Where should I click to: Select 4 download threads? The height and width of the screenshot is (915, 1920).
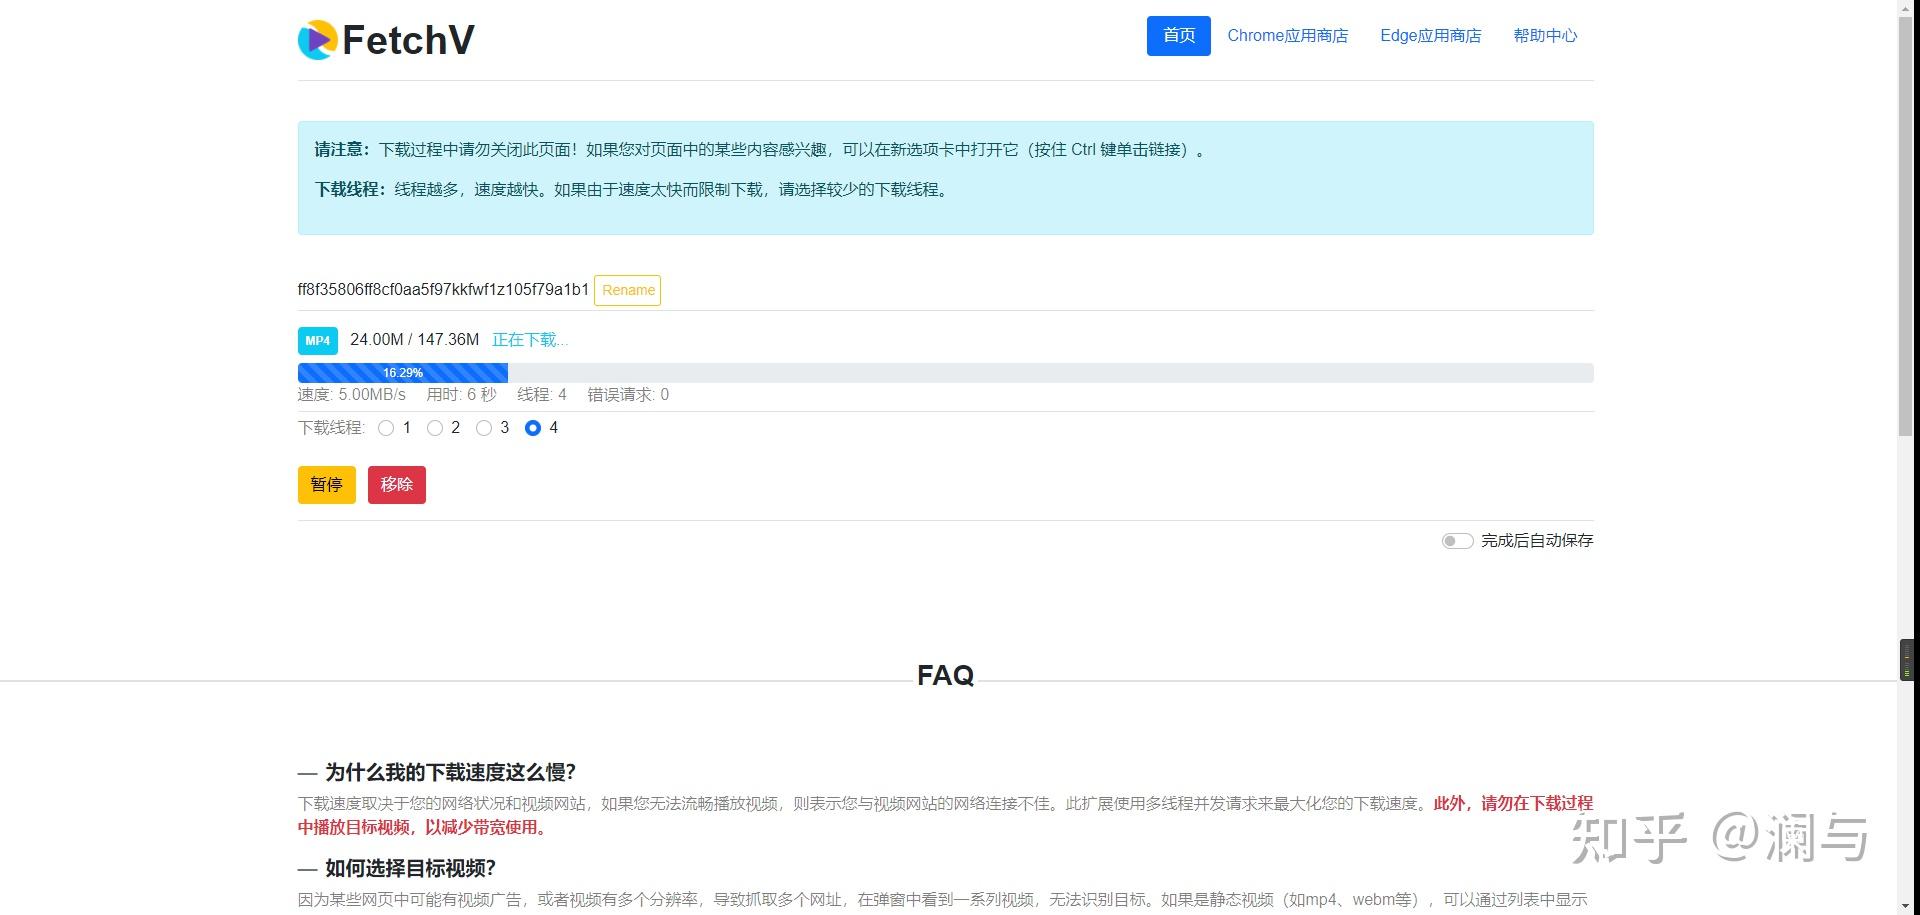533,428
